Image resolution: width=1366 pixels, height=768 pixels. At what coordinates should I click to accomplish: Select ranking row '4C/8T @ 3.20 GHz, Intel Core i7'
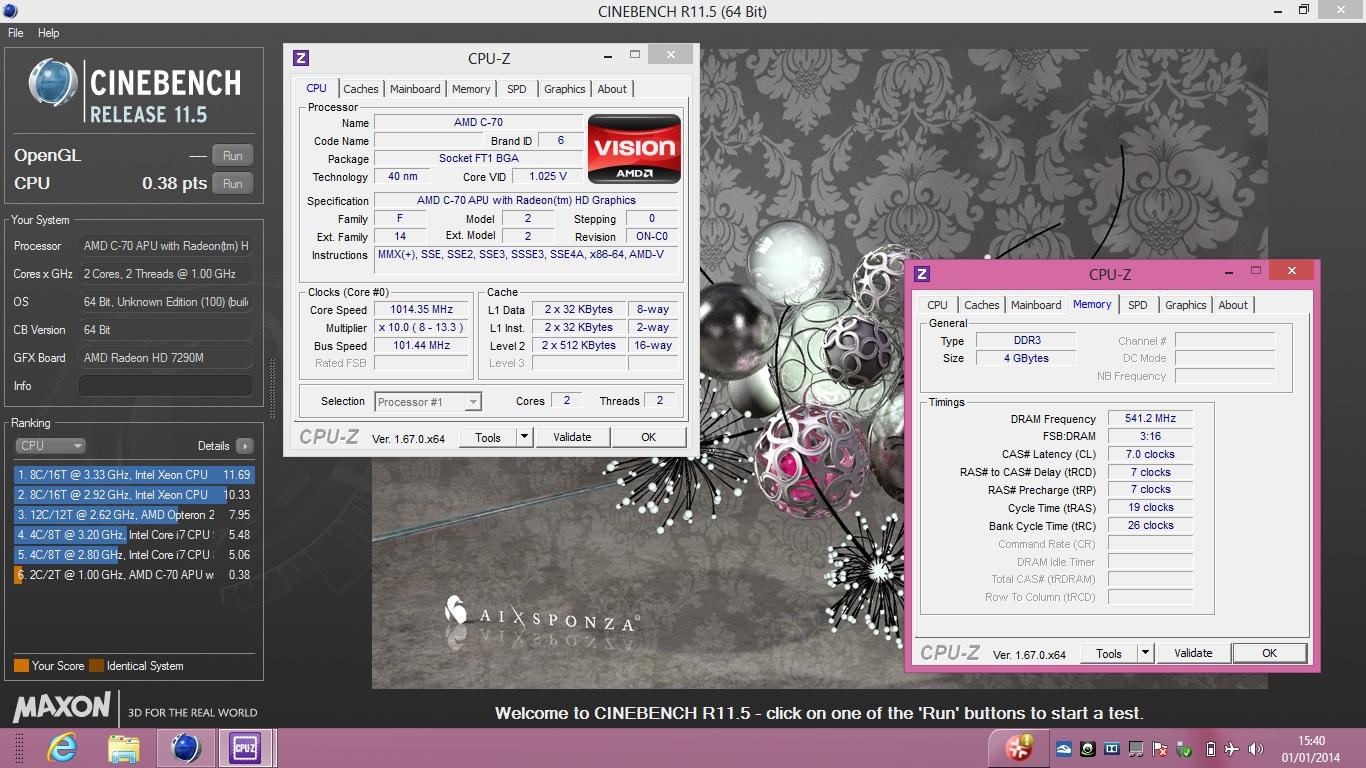click(134, 535)
